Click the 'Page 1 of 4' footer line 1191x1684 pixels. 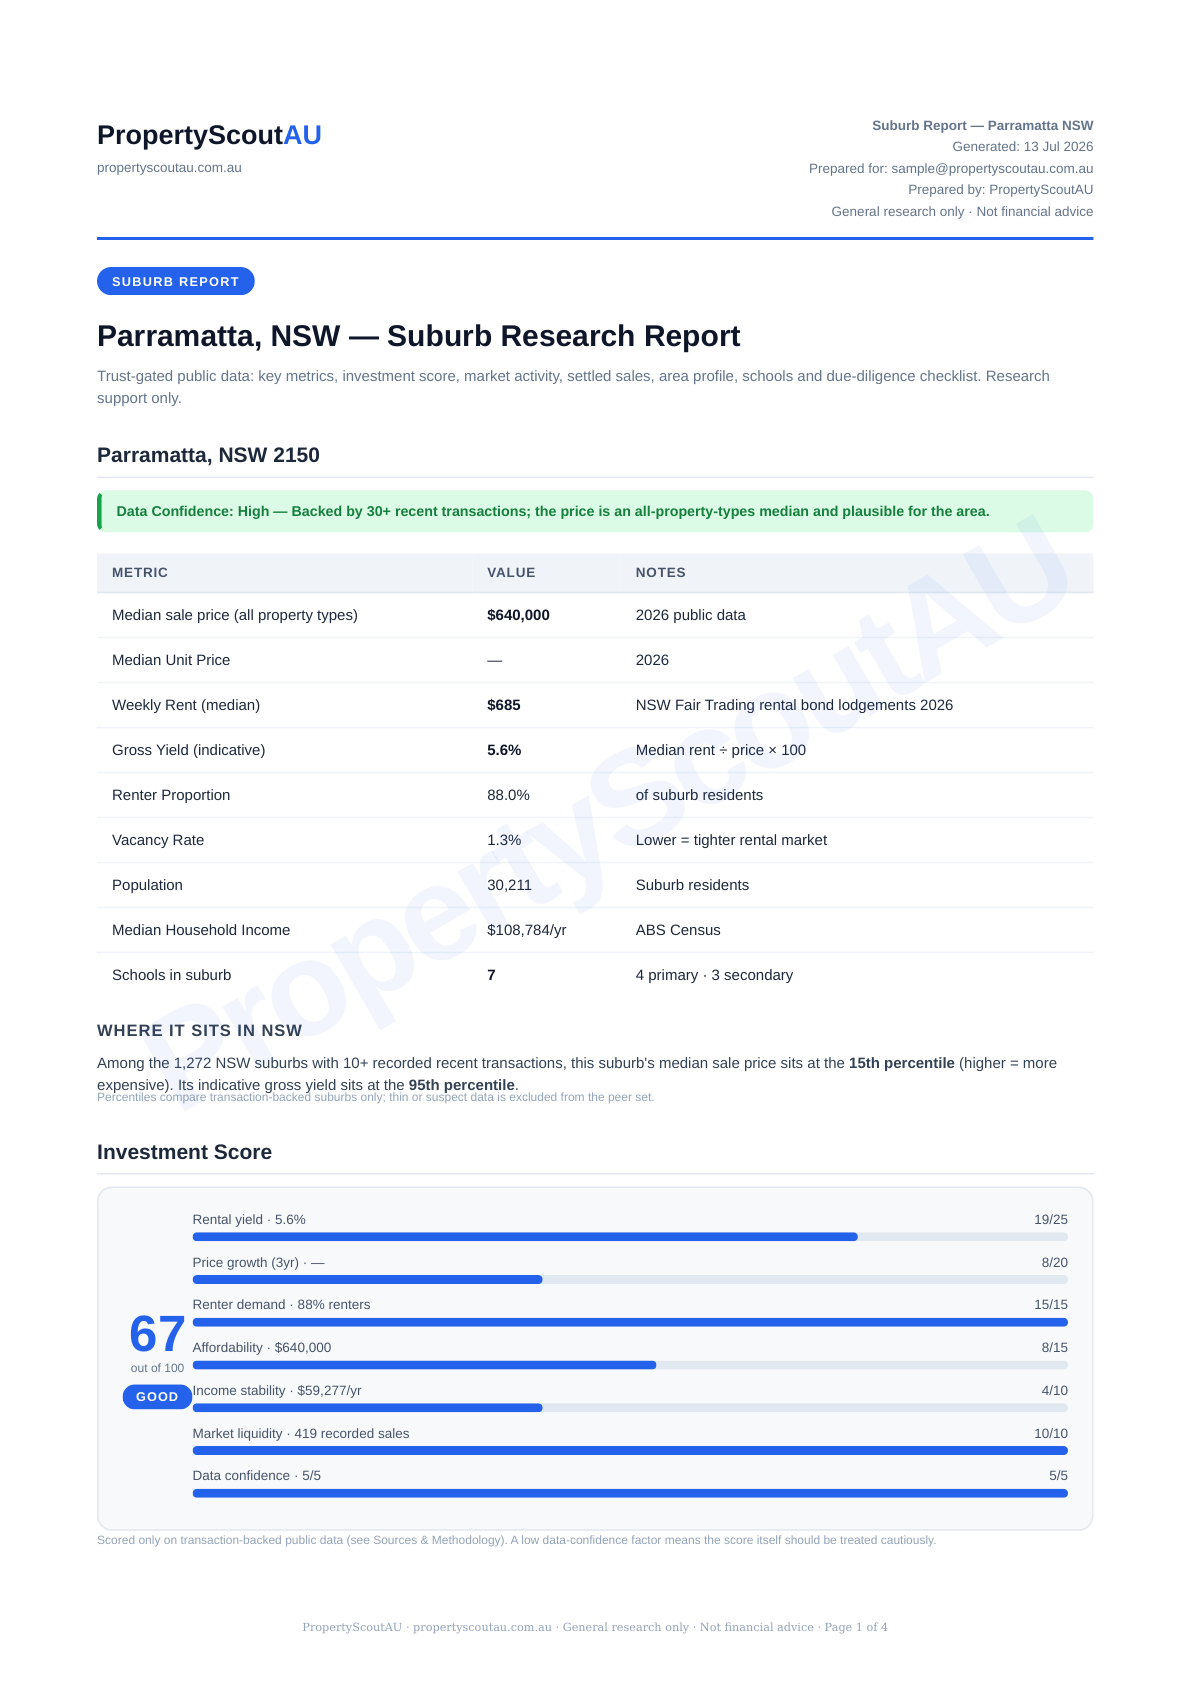(595, 1627)
